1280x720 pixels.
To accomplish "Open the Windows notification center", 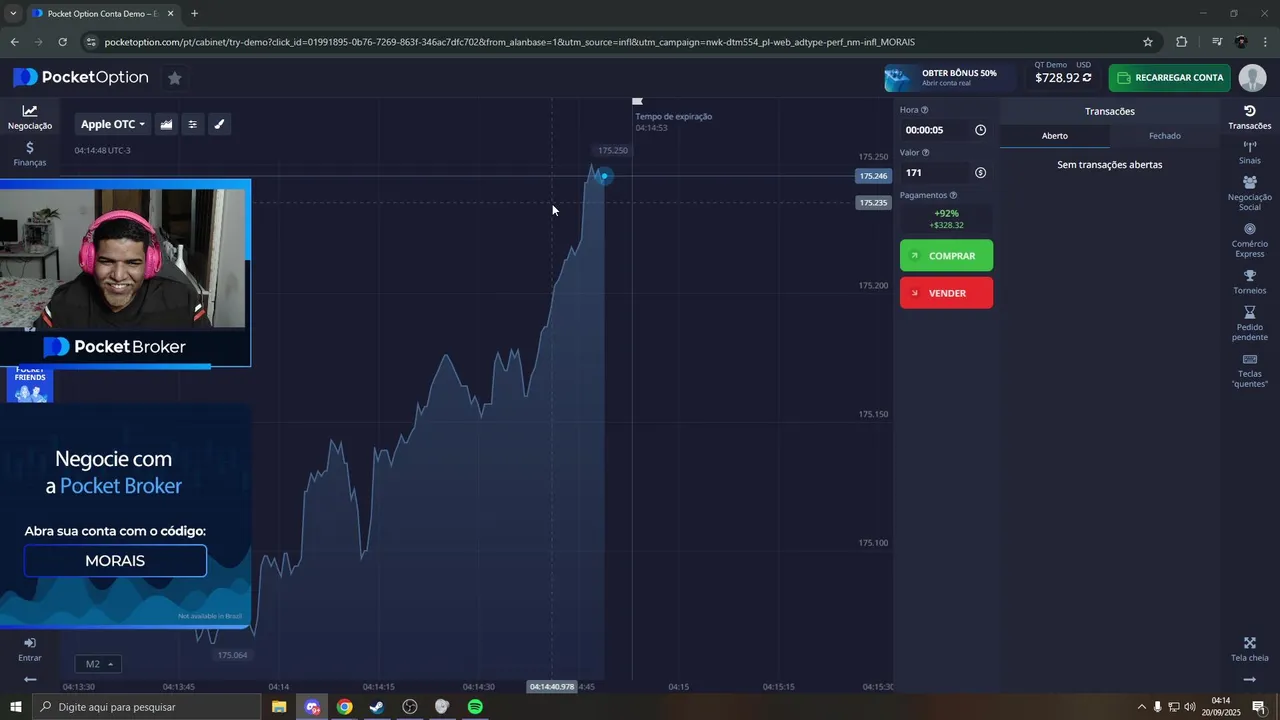I will [x=1259, y=707].
